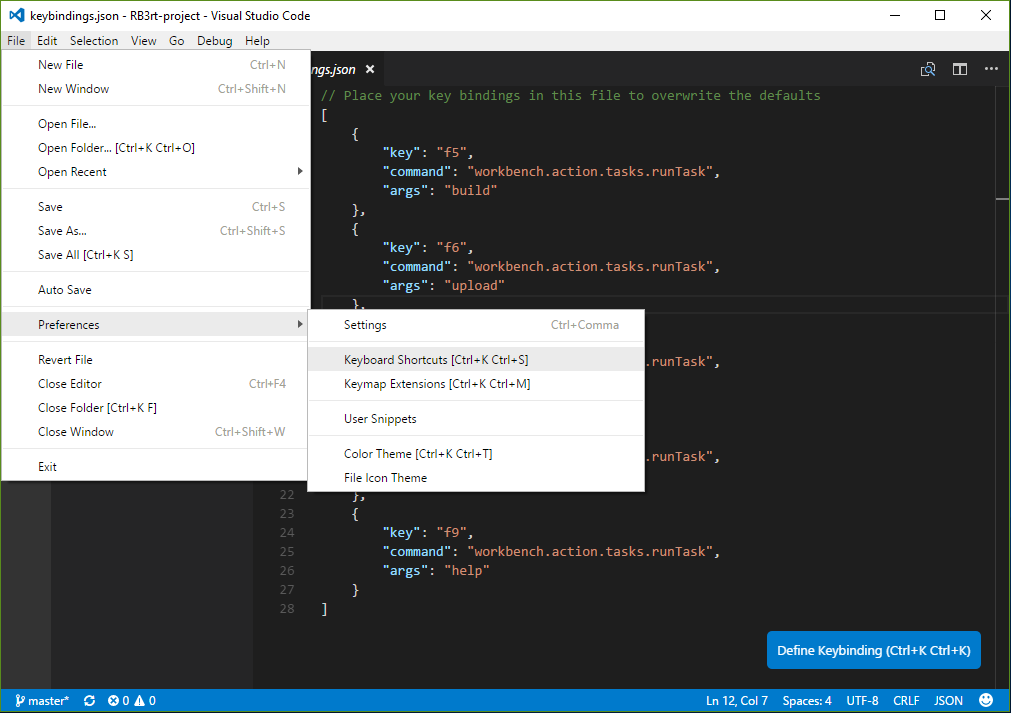1011x713 pixels.
Task: Click Save in File menu
Action: 155,206
